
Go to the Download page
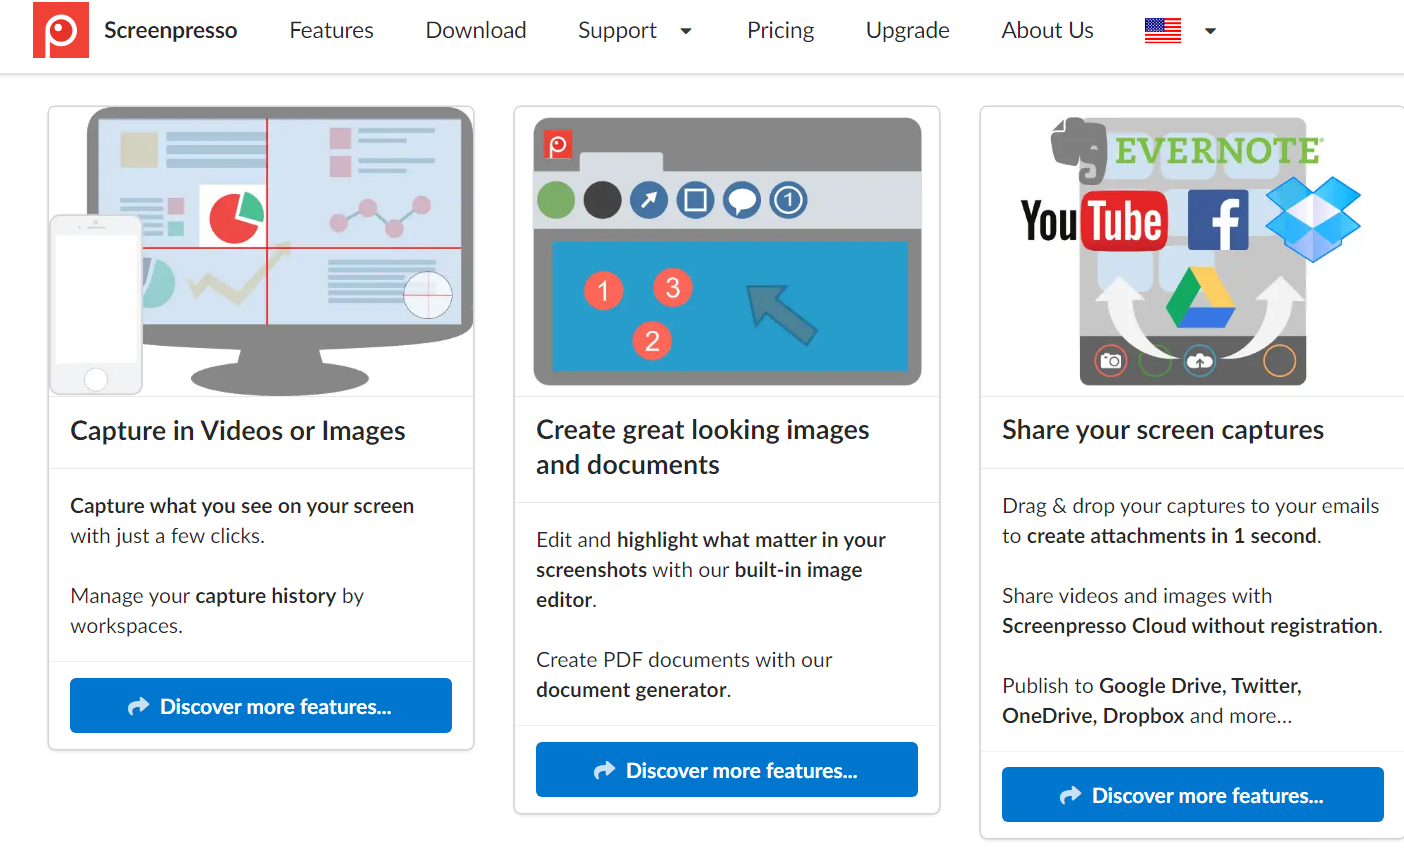point(476,30)
